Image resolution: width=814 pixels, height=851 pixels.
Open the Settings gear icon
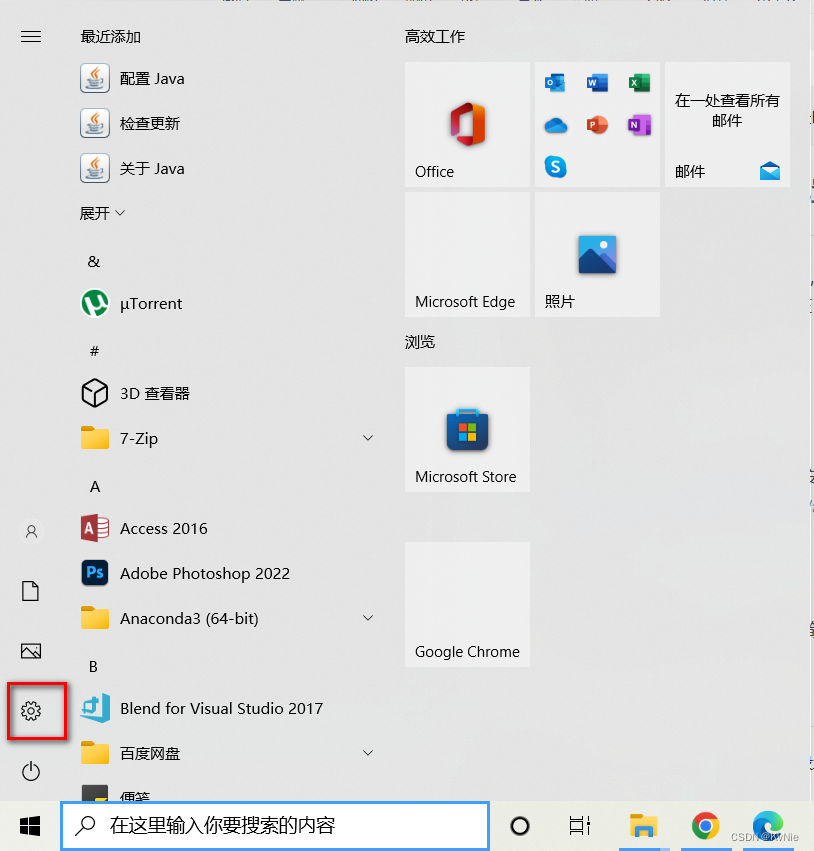pyautogui.click(x=31, y=710)
